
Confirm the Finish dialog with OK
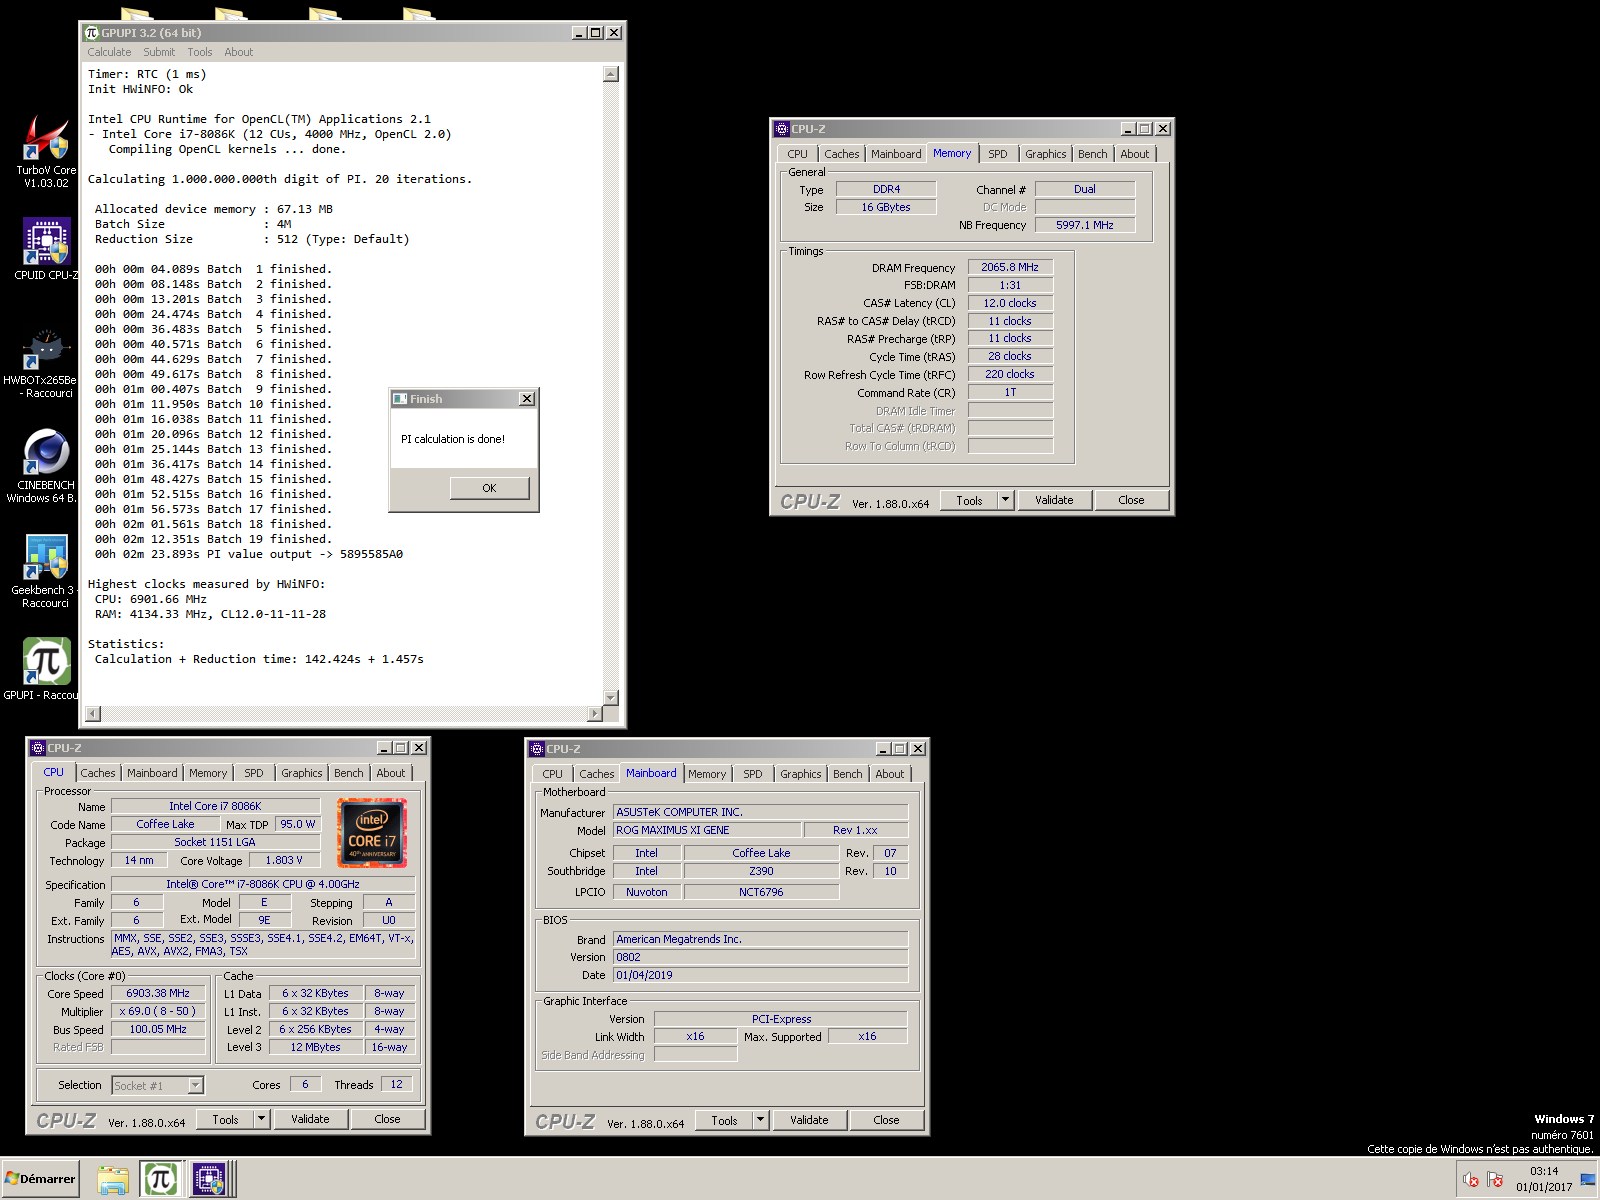click(x=489, y=488)
